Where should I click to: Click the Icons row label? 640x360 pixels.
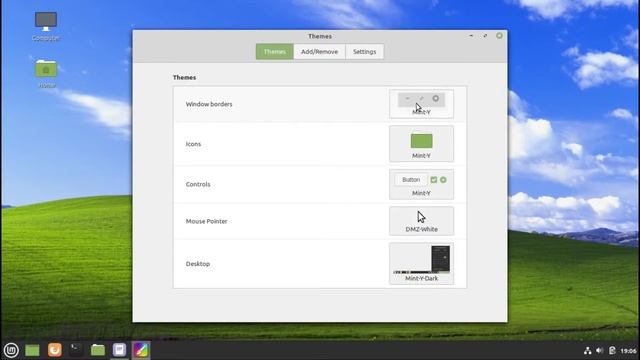click(x=193, y=144)
